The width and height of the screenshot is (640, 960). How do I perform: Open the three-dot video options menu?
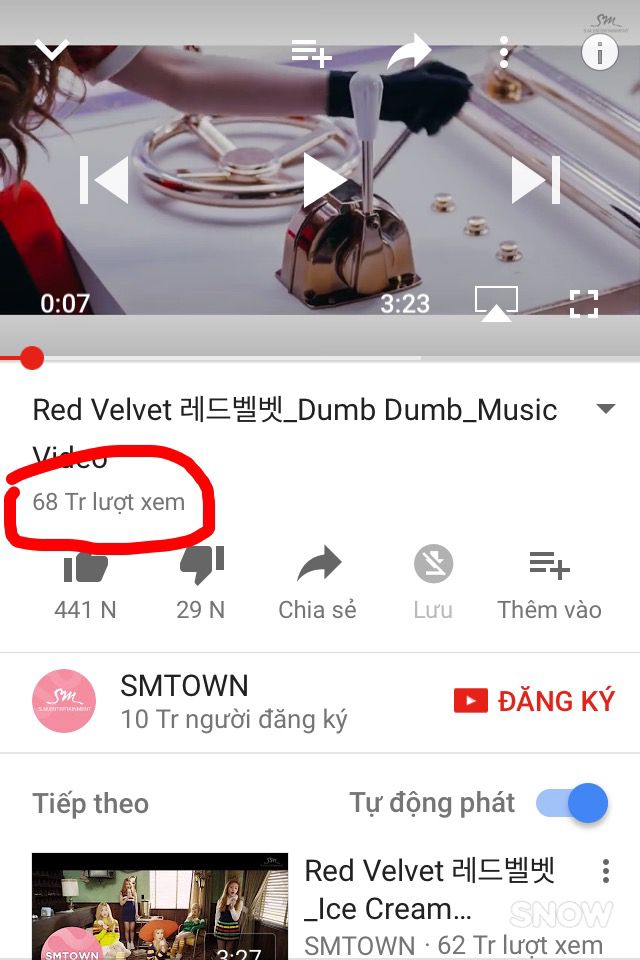(x=503, y=52)
